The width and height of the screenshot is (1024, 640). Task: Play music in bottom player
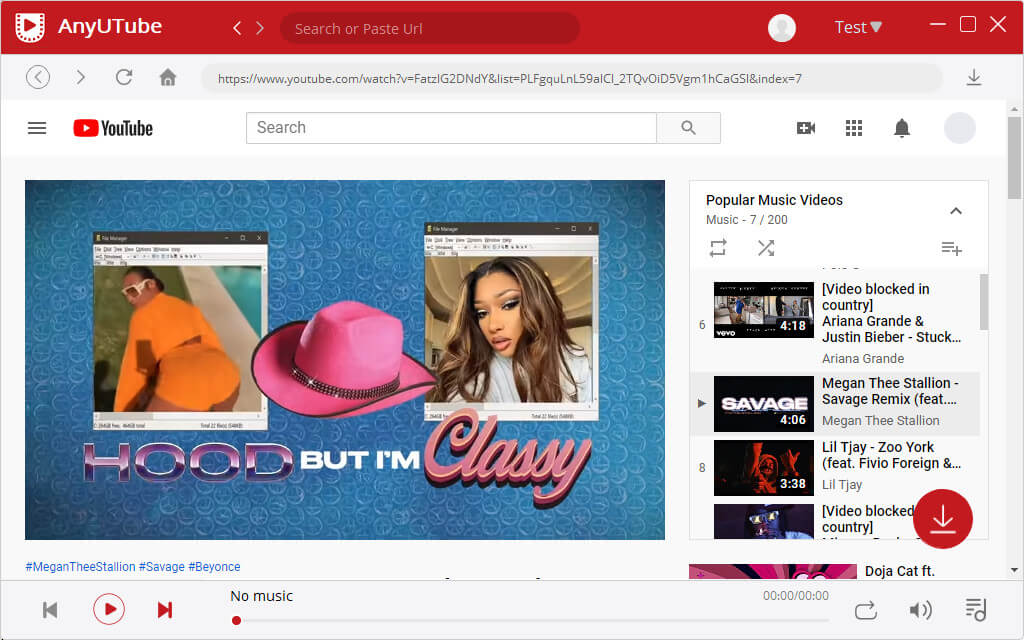pos(108,609)
